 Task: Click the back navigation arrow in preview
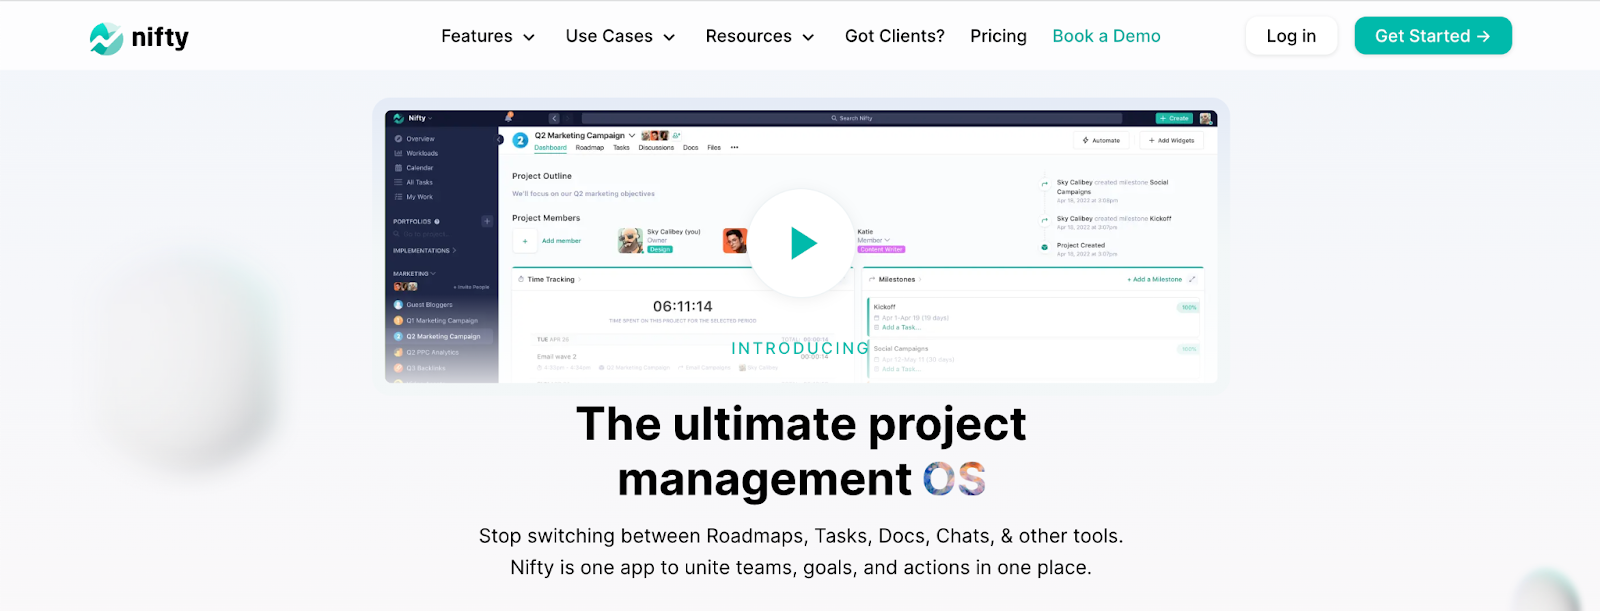pos(554,118)
